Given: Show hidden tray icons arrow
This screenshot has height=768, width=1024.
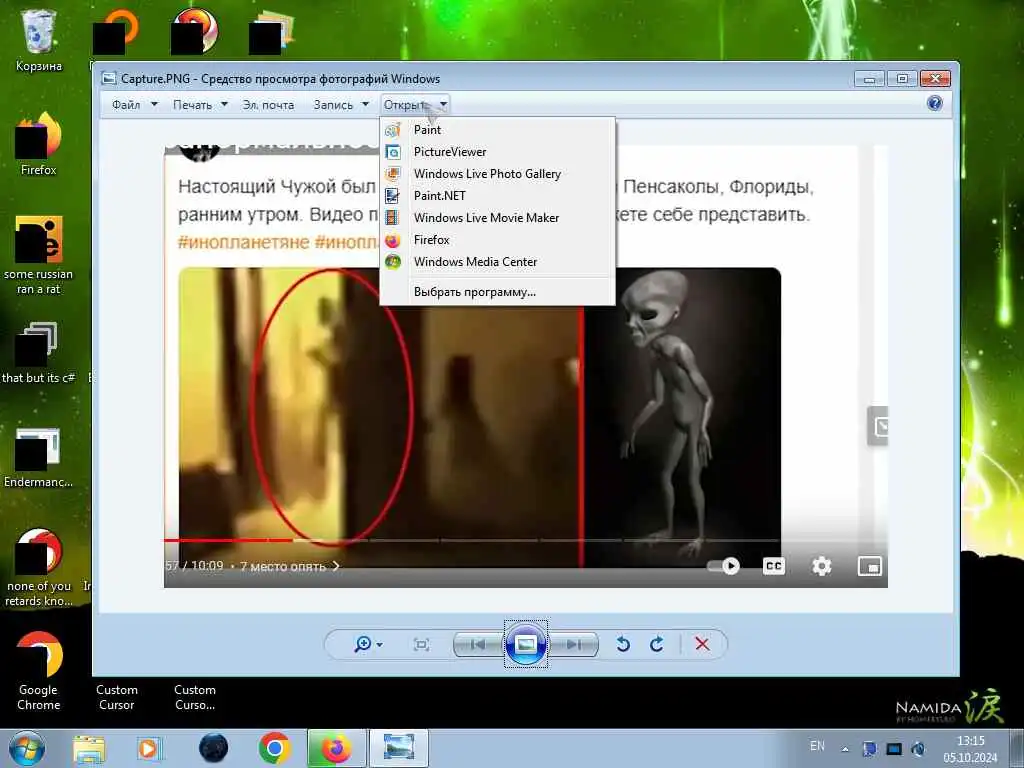Looking at the screenshot, I should [x=845, y=749].
